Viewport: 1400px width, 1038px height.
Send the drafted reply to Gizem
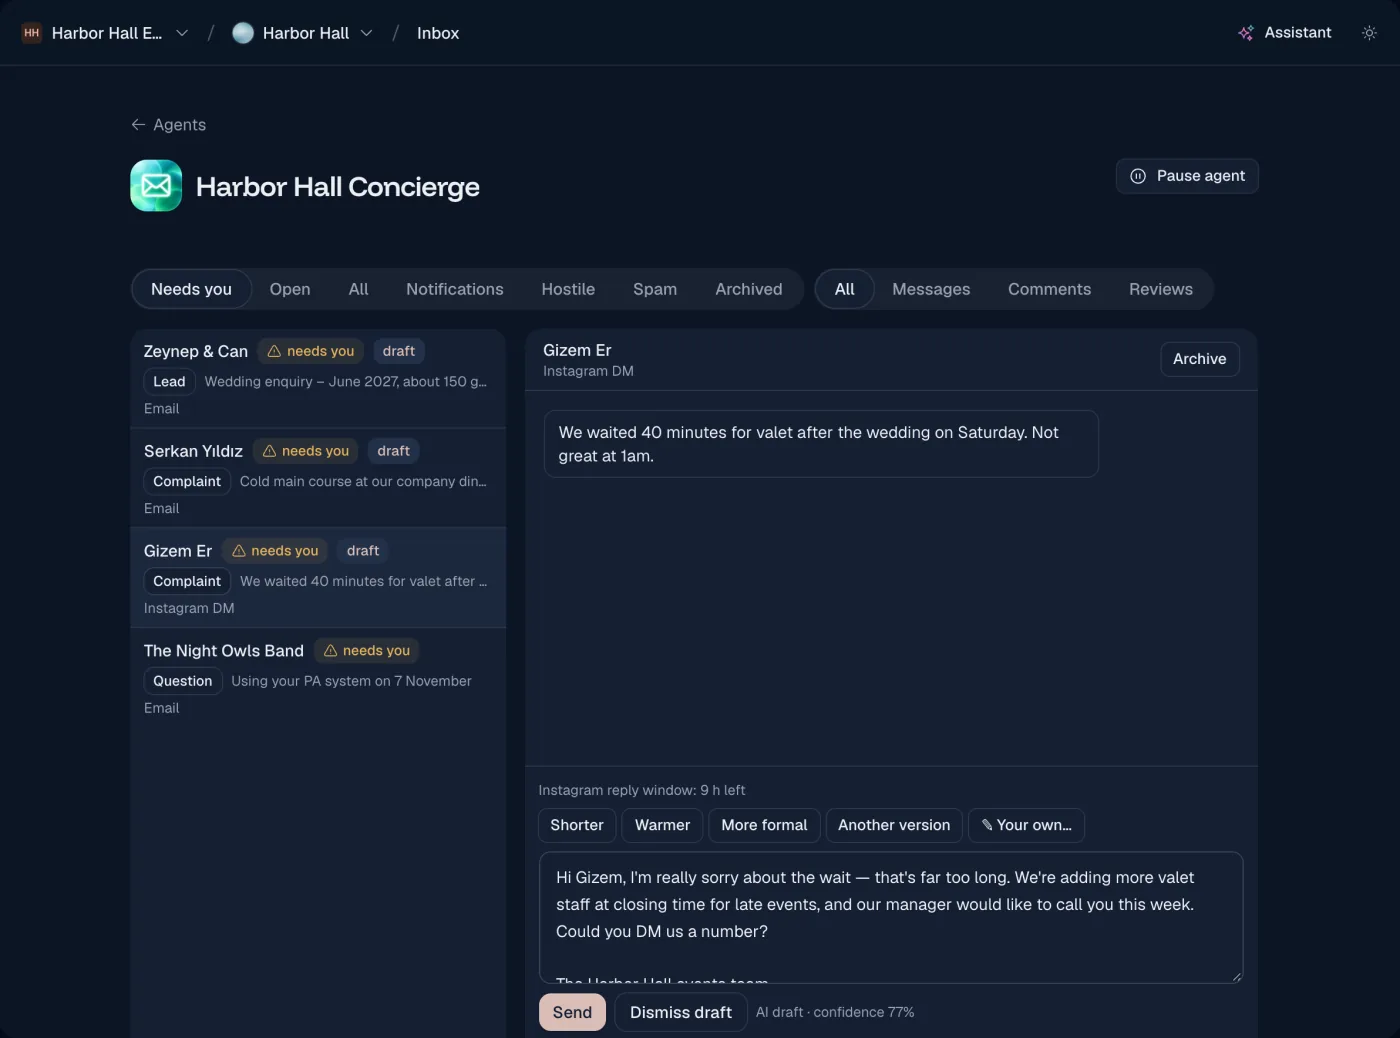[572, 1012]
